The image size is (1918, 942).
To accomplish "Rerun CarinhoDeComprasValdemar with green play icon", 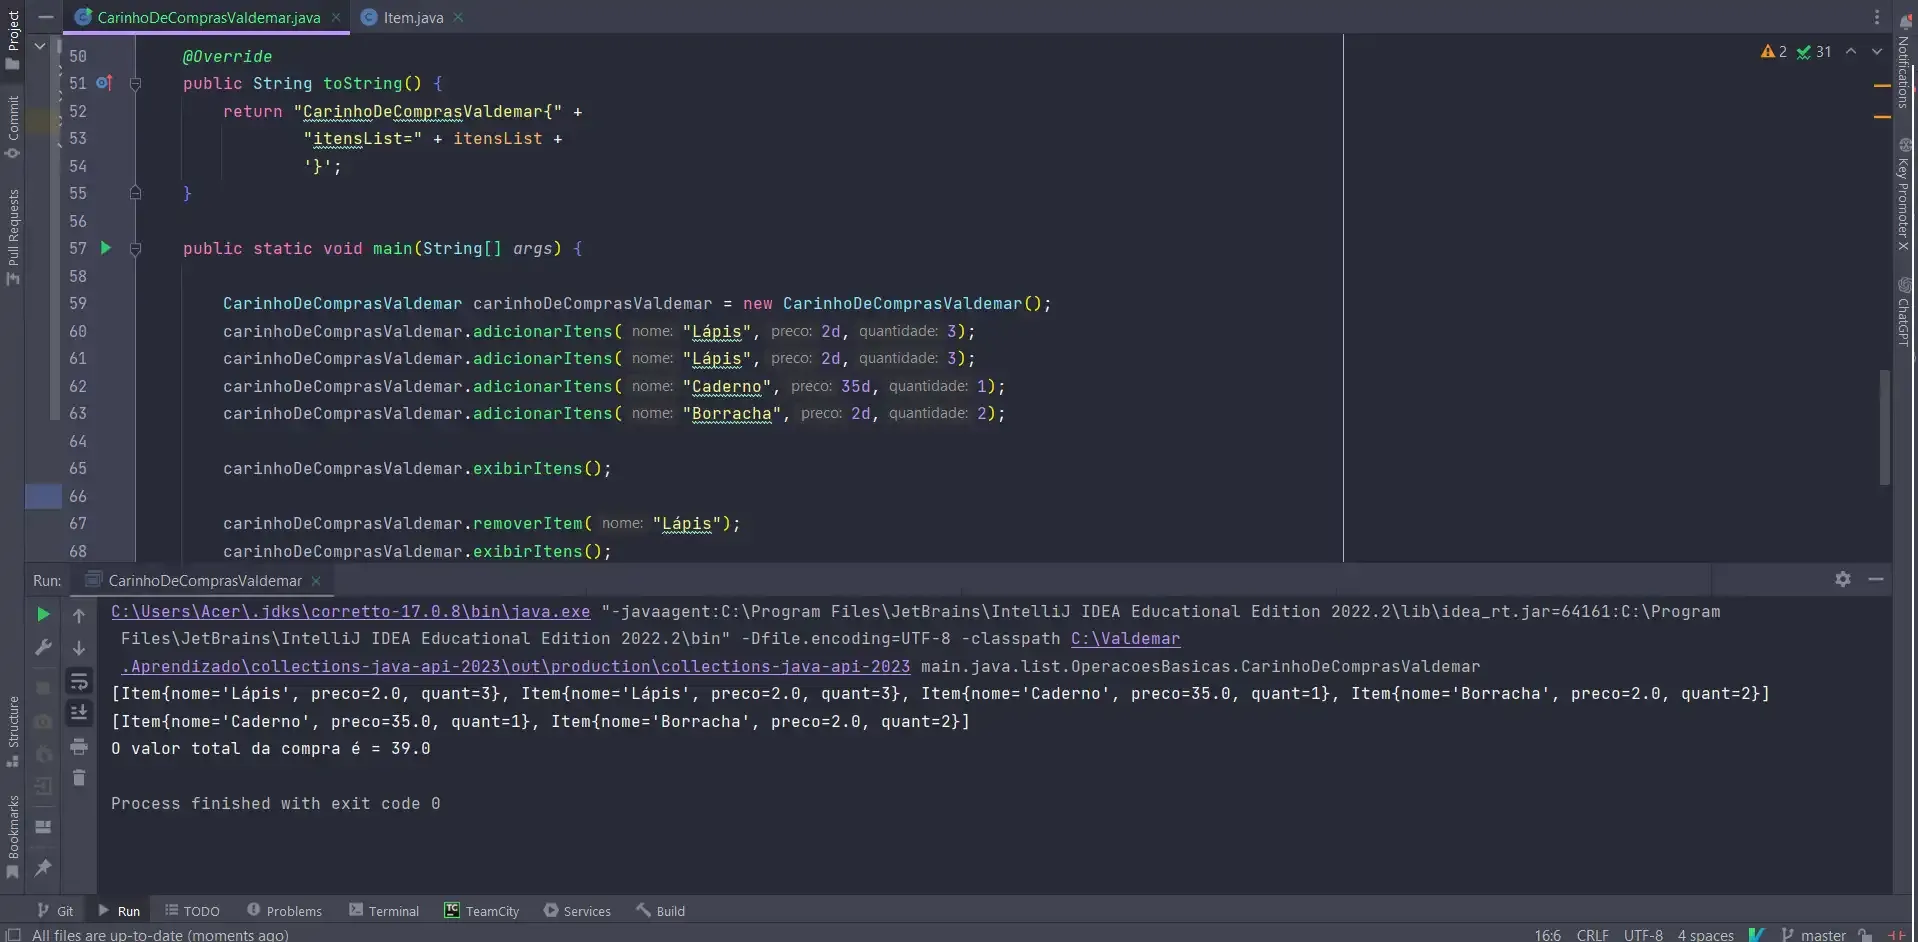I will coord(43,614).
